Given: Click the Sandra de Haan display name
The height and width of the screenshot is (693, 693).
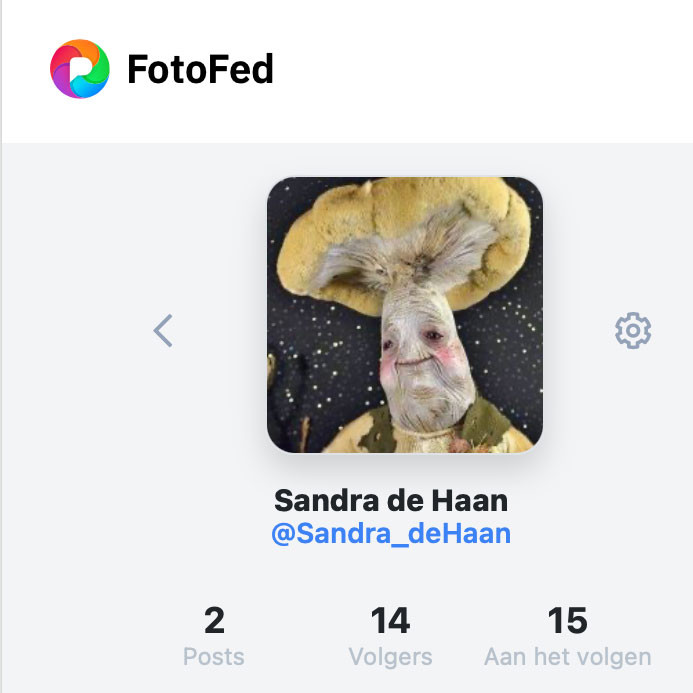Looking at the screenshot, I should [x=391, y=500].
